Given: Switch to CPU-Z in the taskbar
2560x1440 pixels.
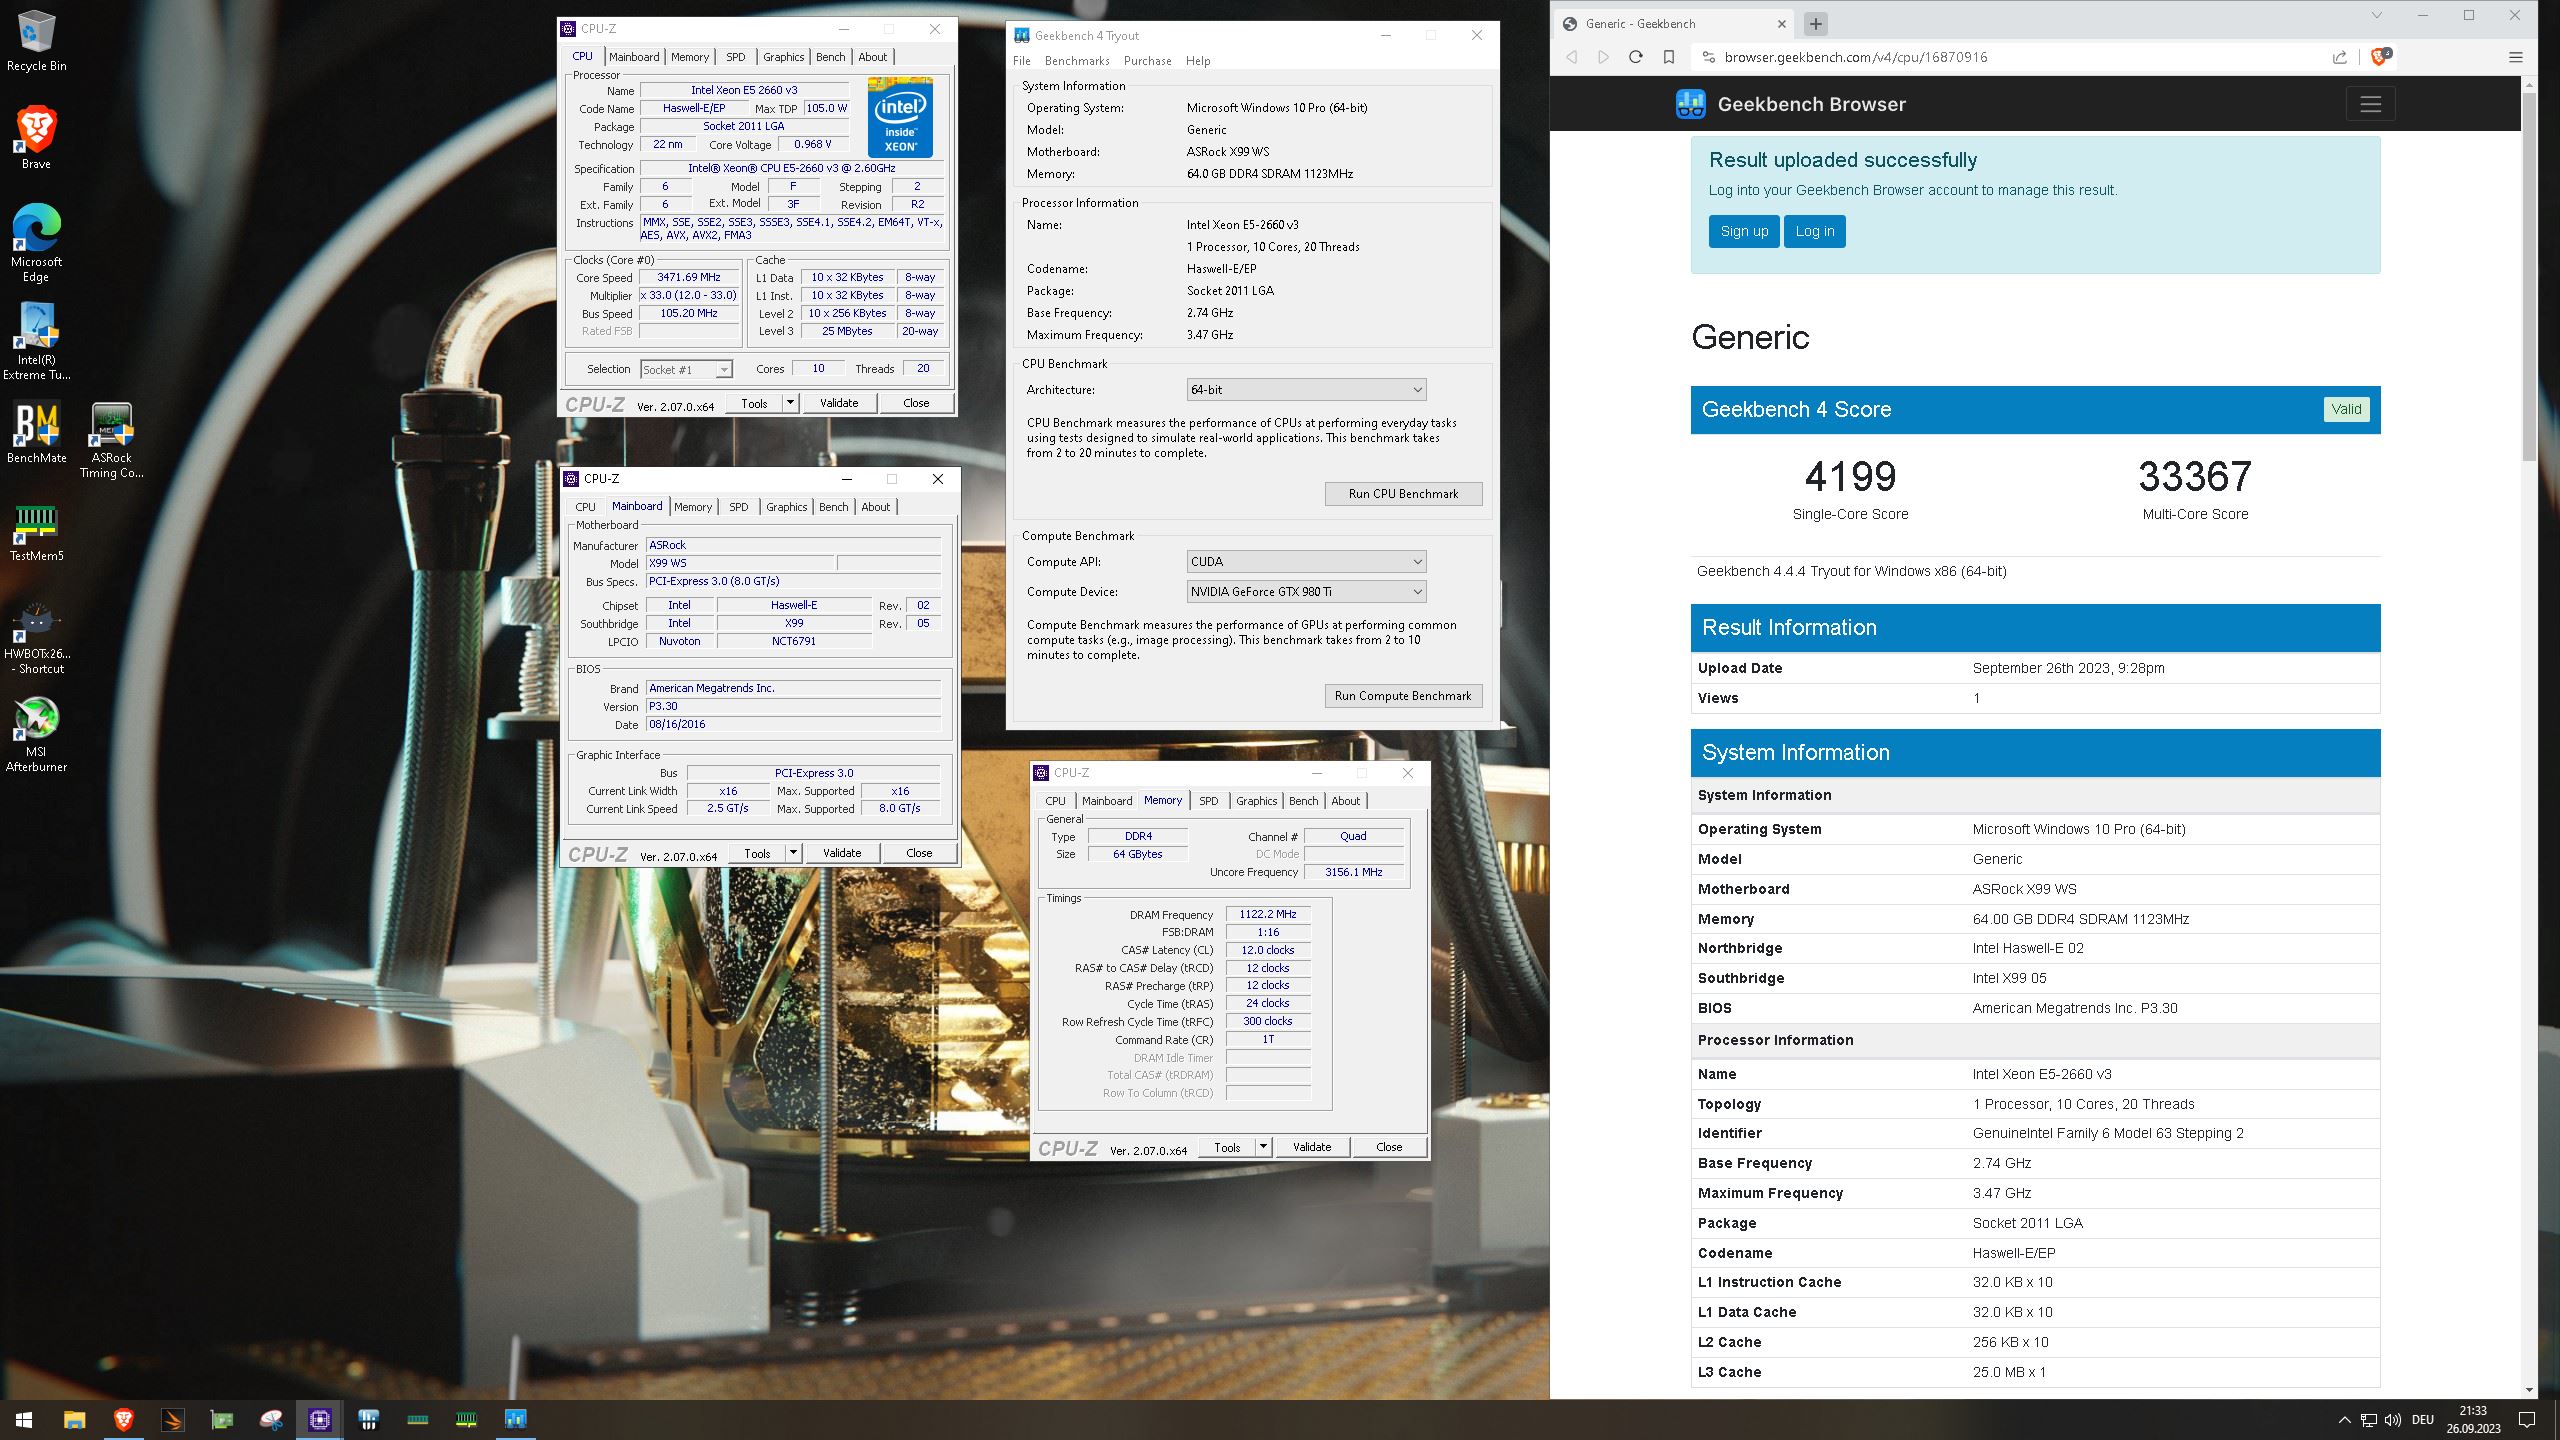Looking at the screenshot, I should (x=319, y=1419).
